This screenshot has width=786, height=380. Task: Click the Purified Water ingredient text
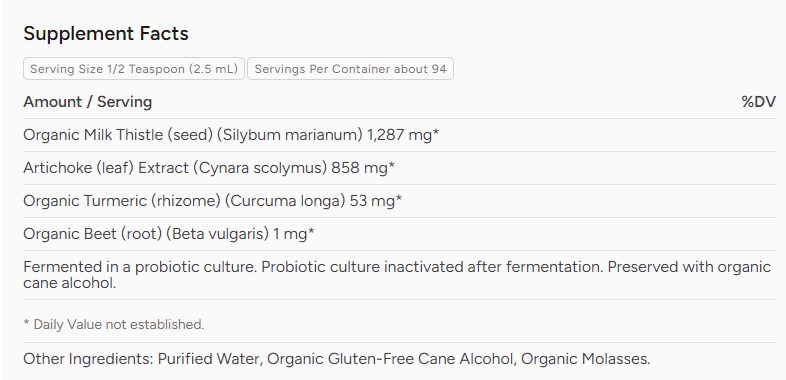point(210,359)
